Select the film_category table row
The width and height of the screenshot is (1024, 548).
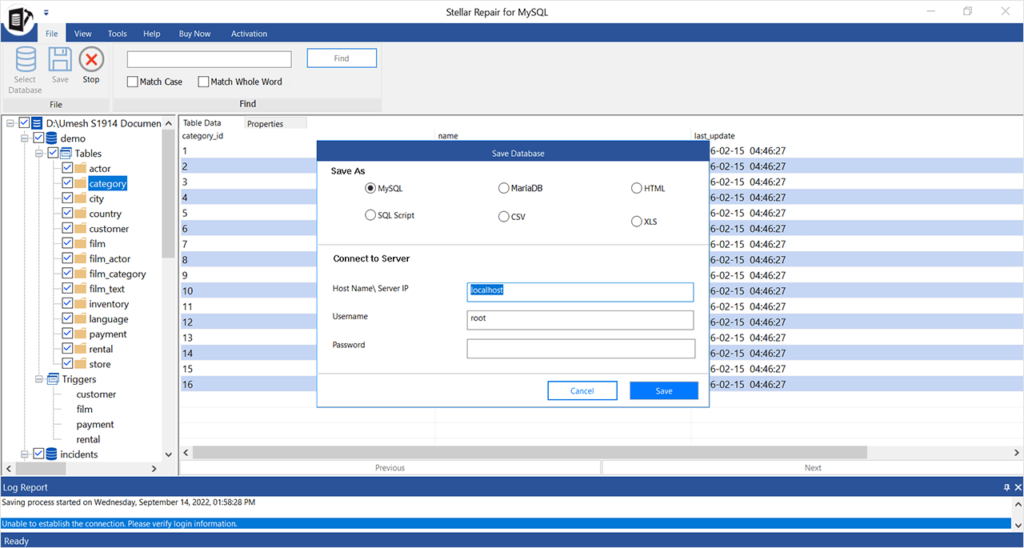pyautogui.click(x=118, y=274)
